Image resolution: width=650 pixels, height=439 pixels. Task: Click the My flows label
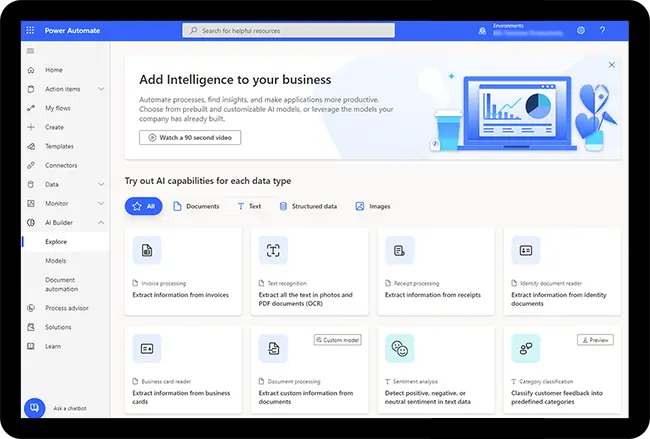[x=58, y=108]
